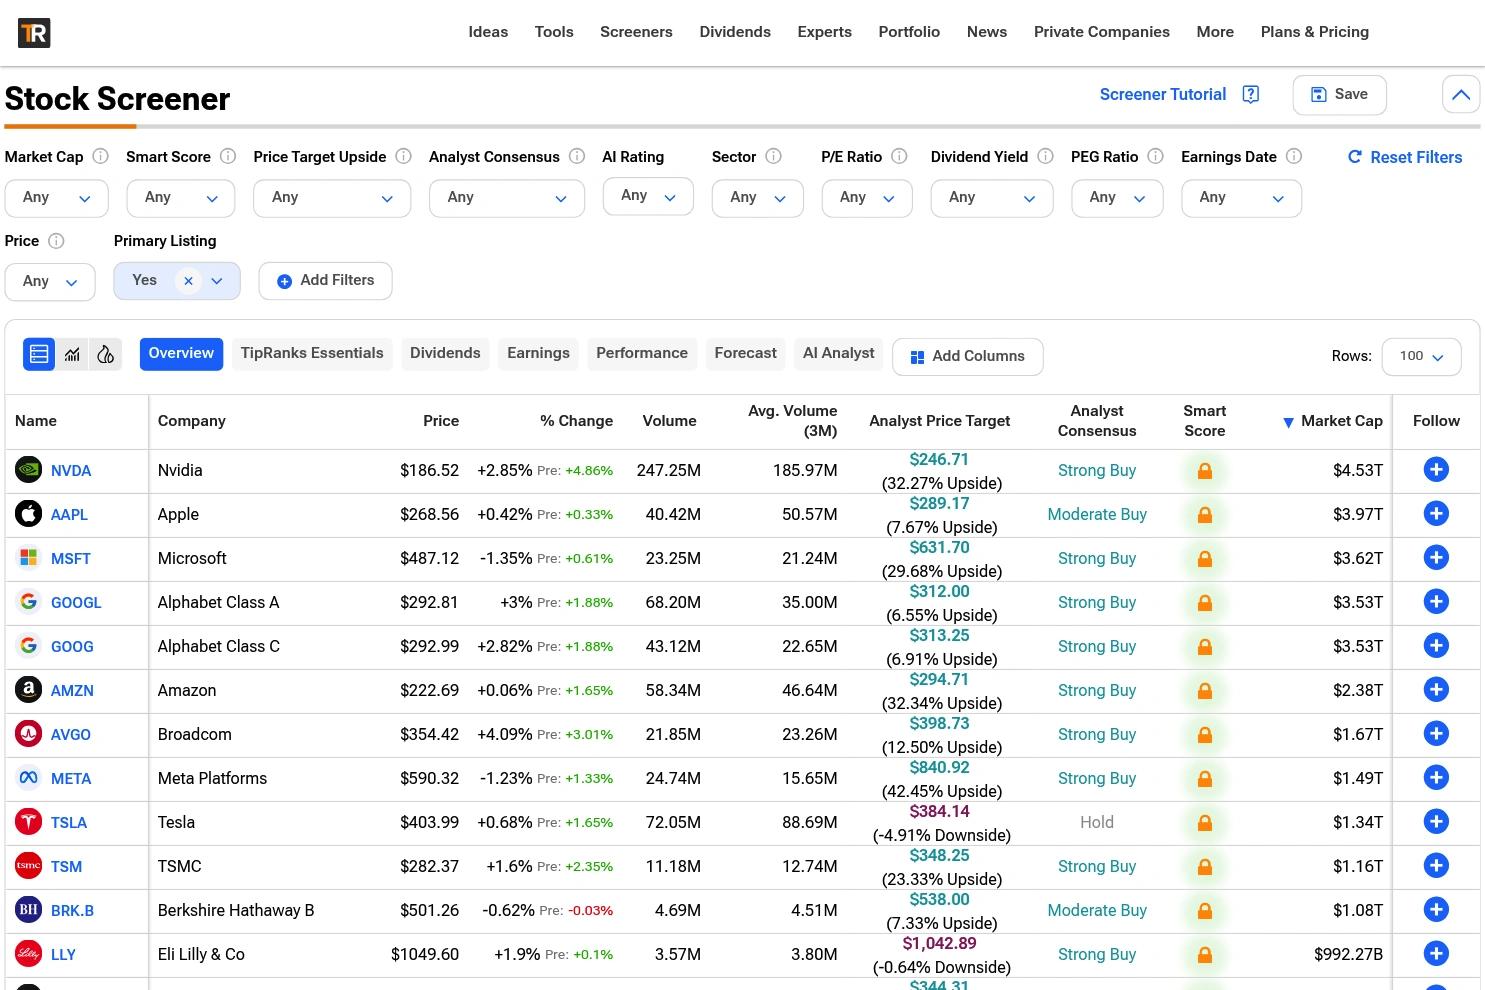The width and height of the screenshot is (1485, 990).
Task: Click Reset Filters link
Action: [1404, 157]
